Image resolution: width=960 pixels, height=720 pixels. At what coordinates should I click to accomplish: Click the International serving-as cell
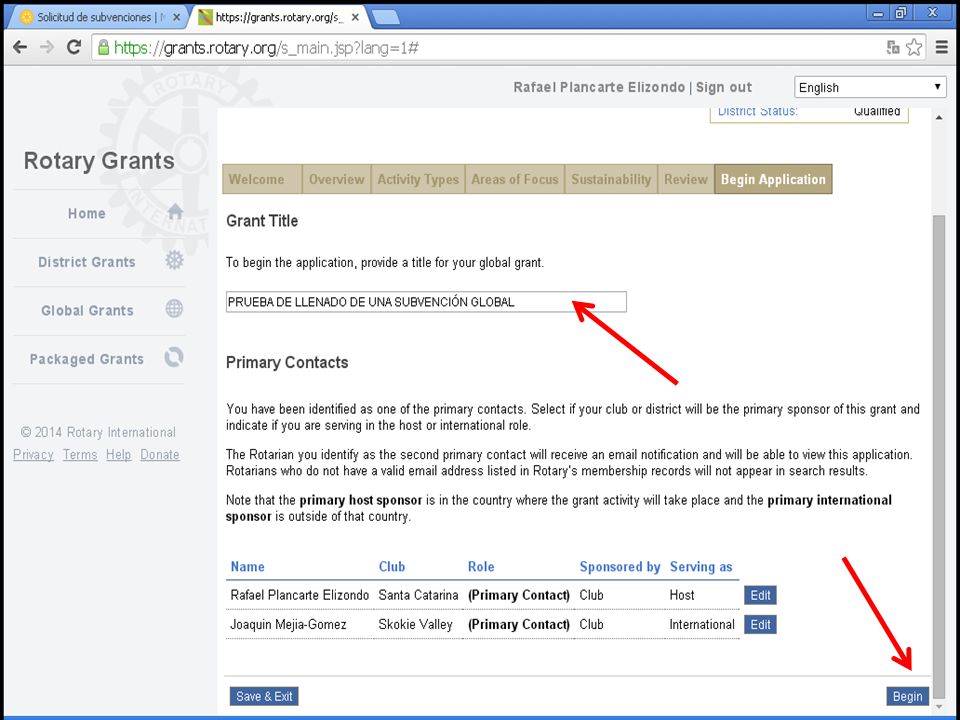click(x=702, y=624)
